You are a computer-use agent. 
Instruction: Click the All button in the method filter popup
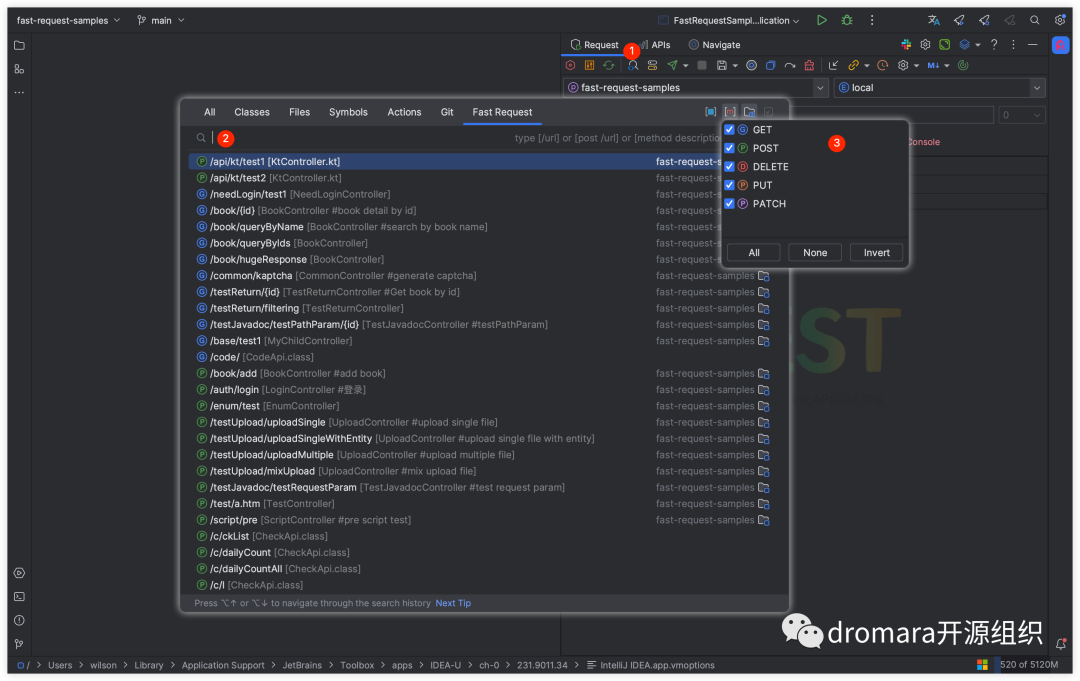pos(754,253)
